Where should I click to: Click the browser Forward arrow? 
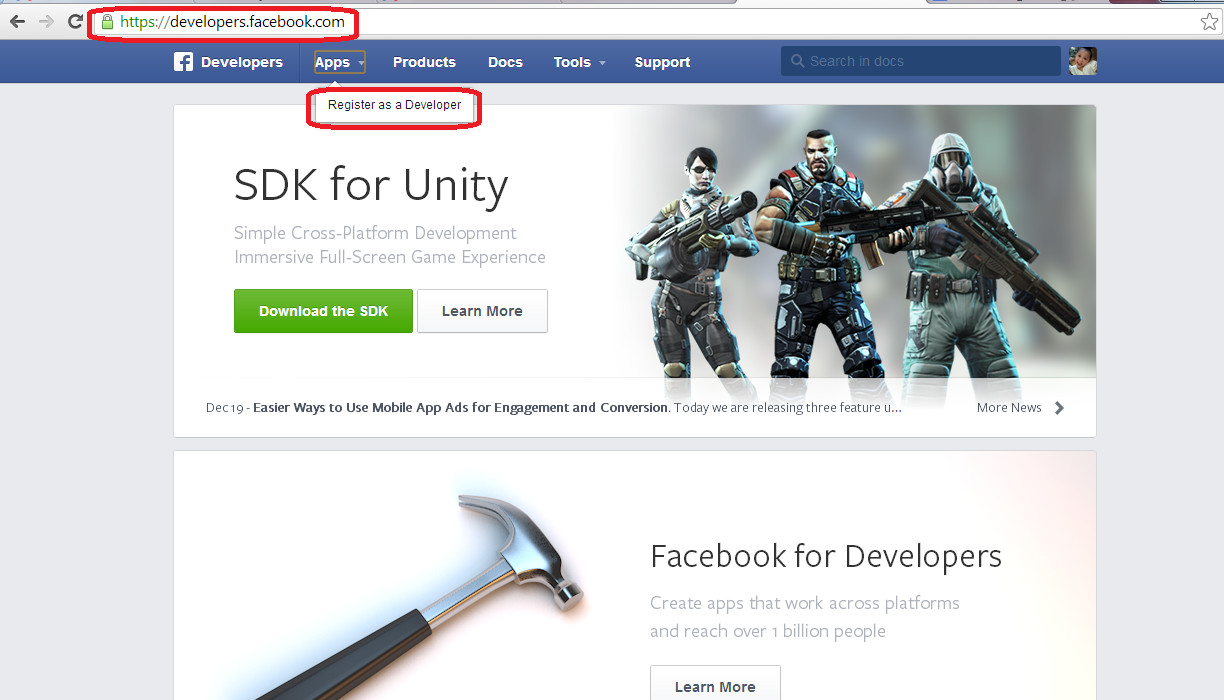coord(46,21)
